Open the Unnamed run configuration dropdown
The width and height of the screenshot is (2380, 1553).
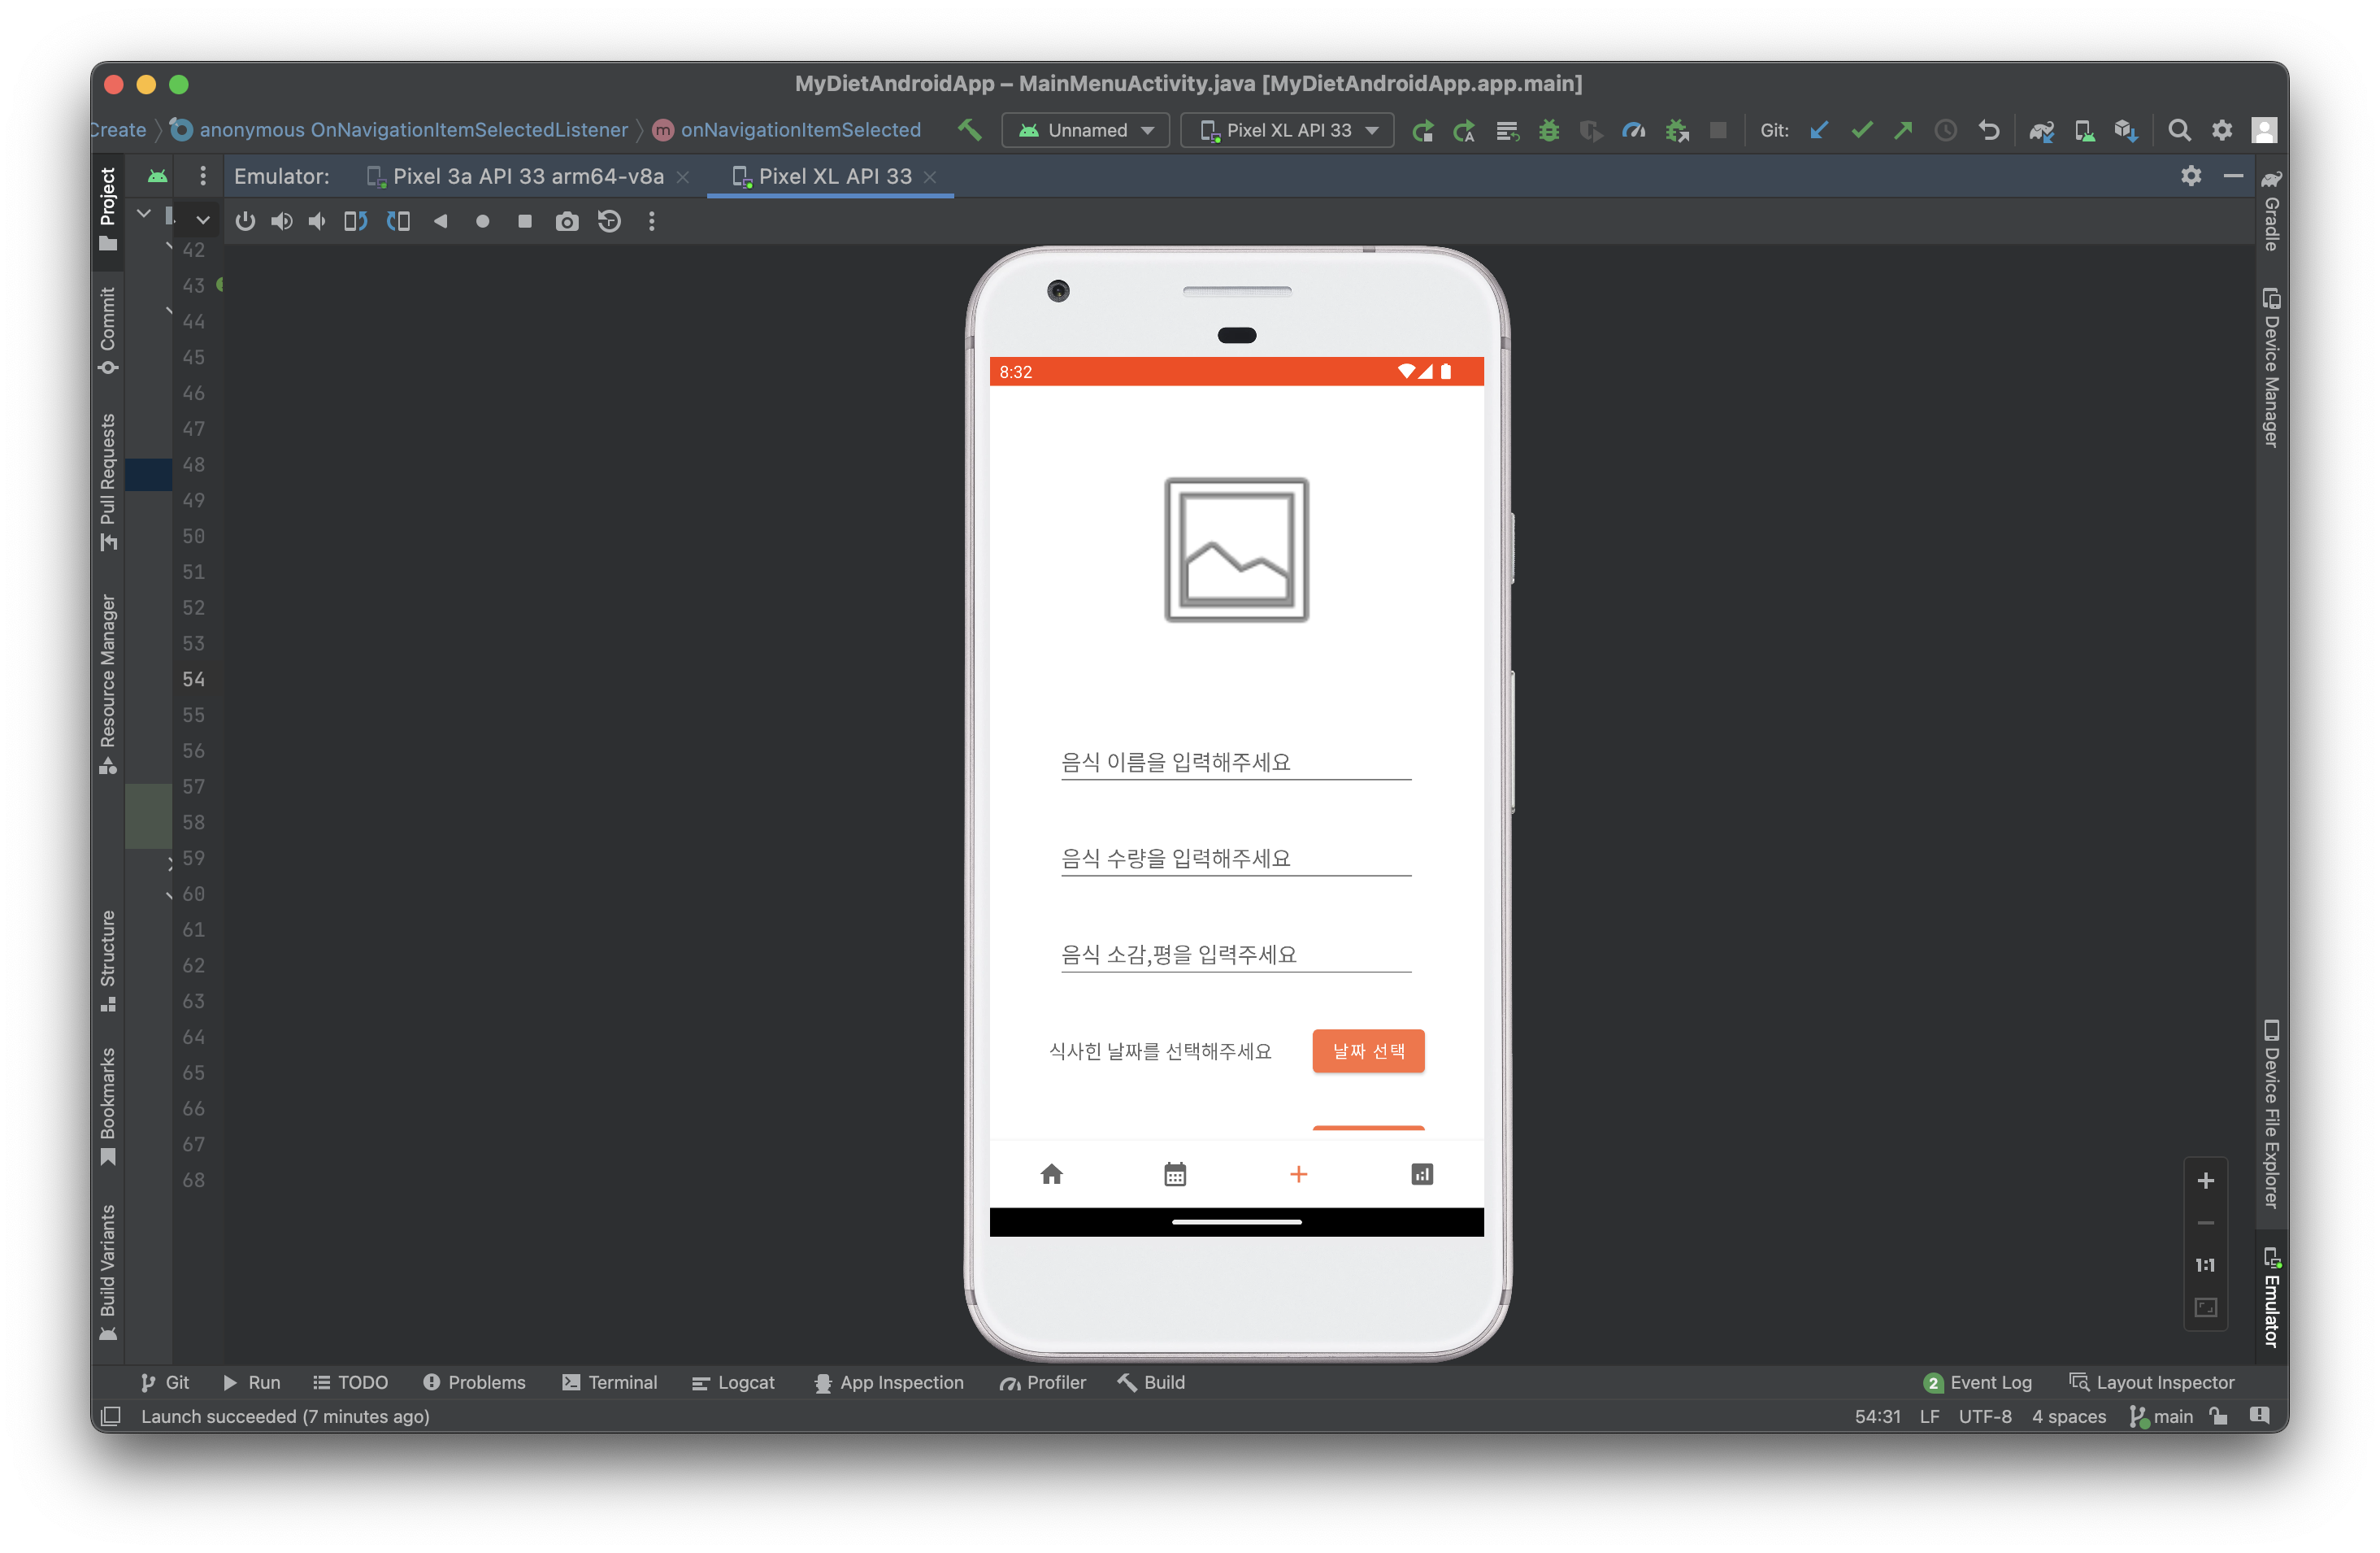1085,130
